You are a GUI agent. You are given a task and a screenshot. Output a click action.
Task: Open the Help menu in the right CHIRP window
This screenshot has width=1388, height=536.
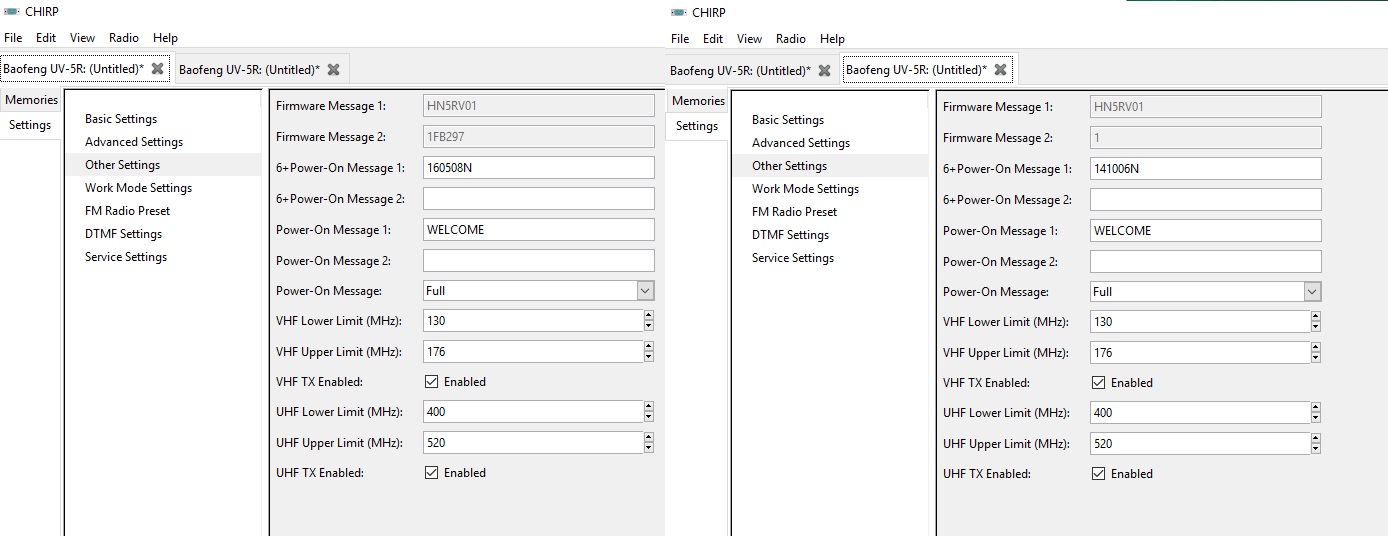pyautogui.click(x=832, y=39)
